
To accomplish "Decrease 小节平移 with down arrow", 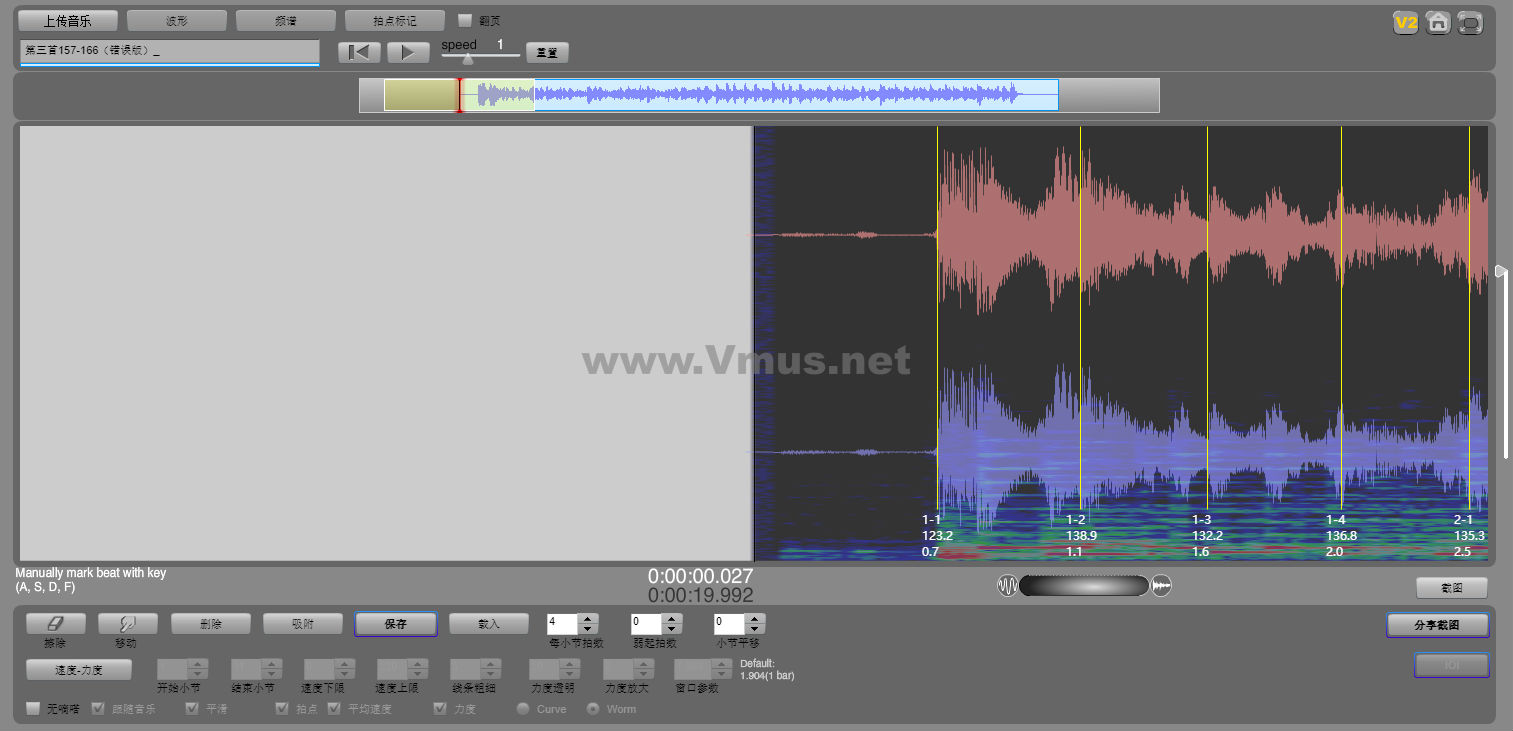I will coord(755,629).
